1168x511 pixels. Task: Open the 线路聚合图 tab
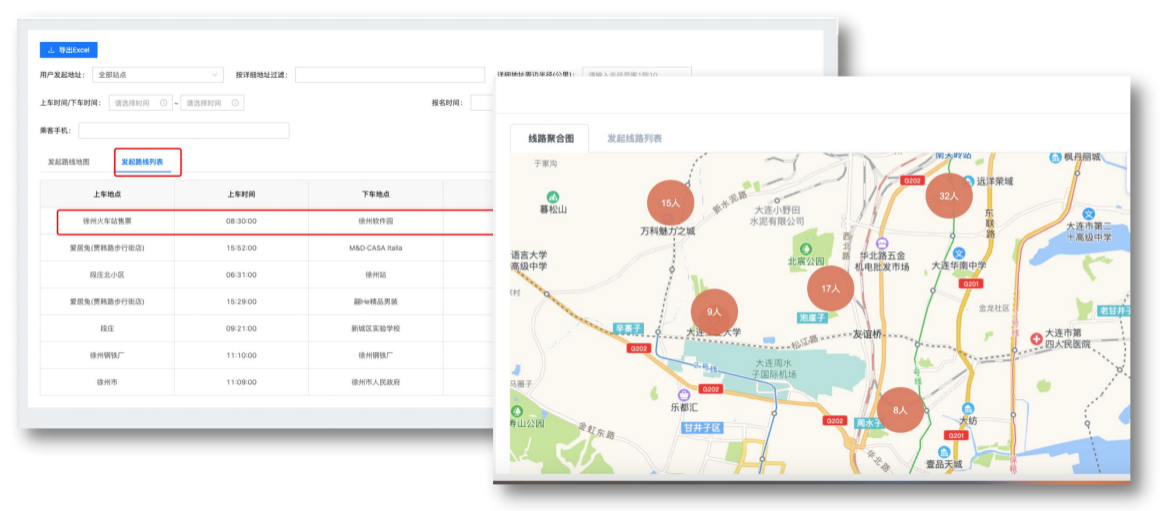(550, 139)
